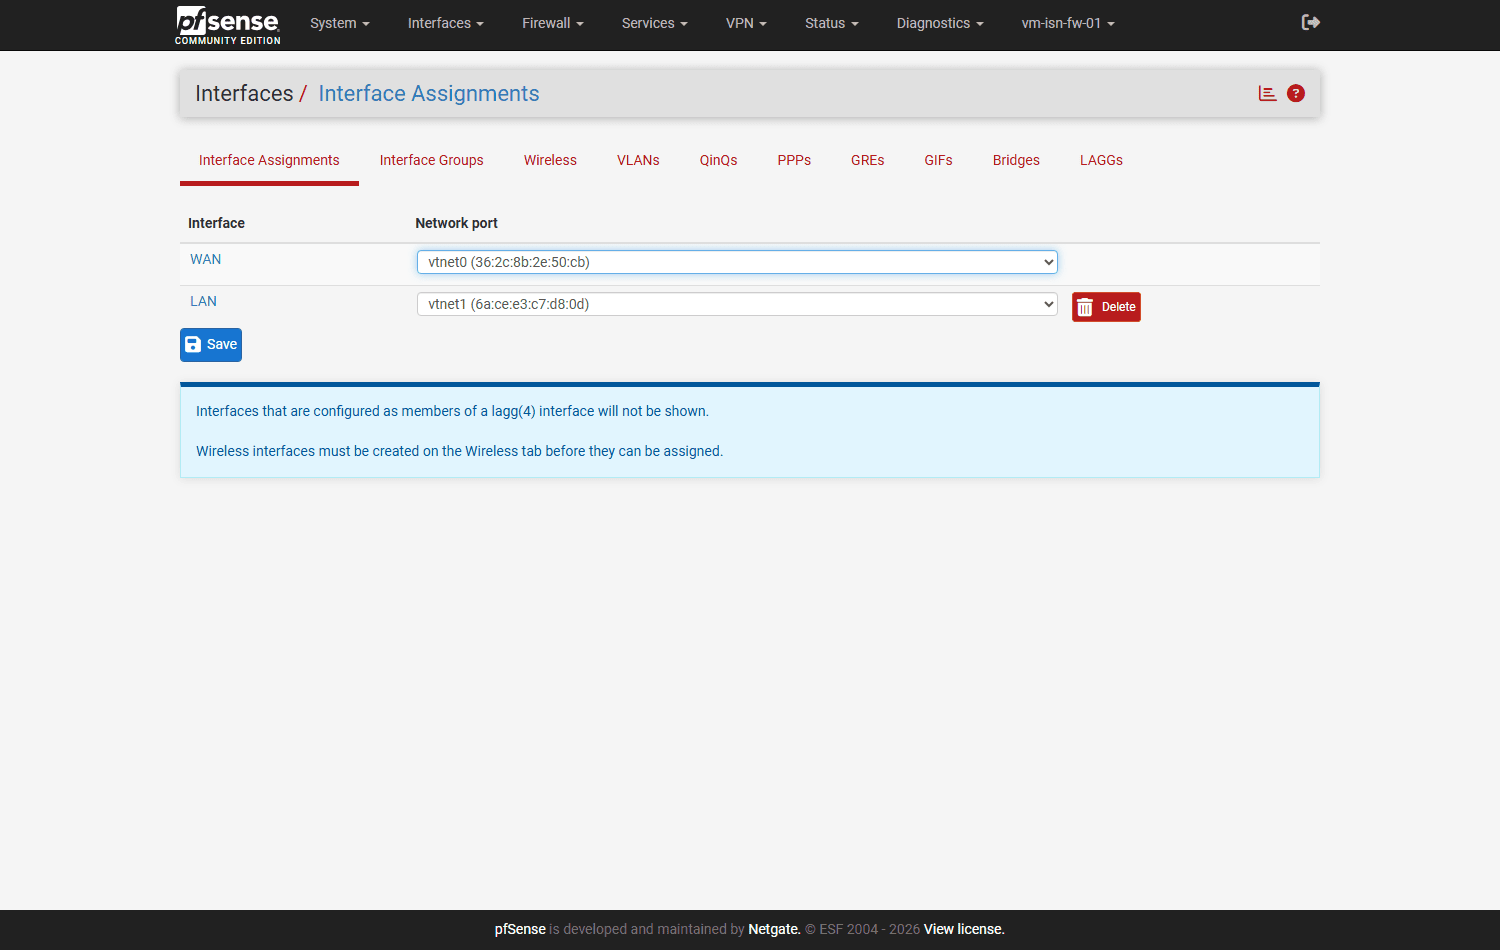Go to the VLANs tab
1500x950 pixels.
pyautogui.click(x=638, y=160)
